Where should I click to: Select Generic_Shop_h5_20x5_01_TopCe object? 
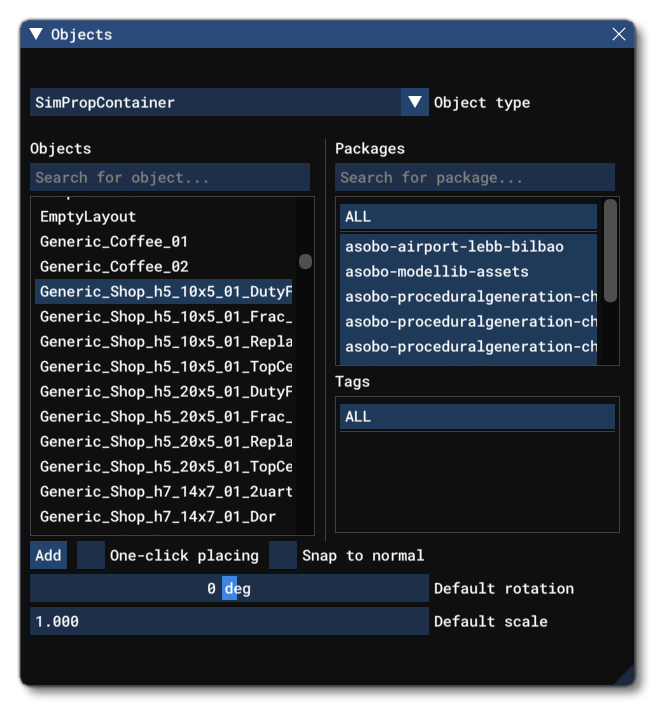click(x=163, y=466)
